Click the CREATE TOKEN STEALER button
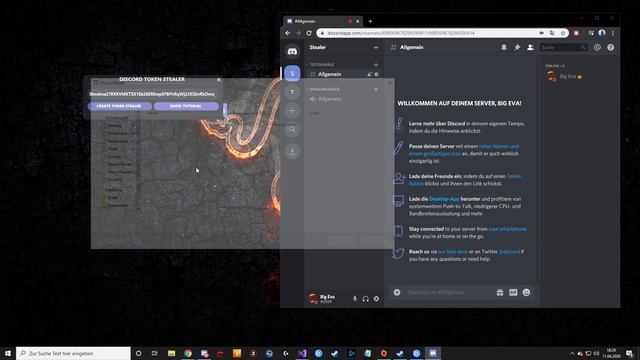The height and width of the screenshot is (360, 640). [119, 106]
